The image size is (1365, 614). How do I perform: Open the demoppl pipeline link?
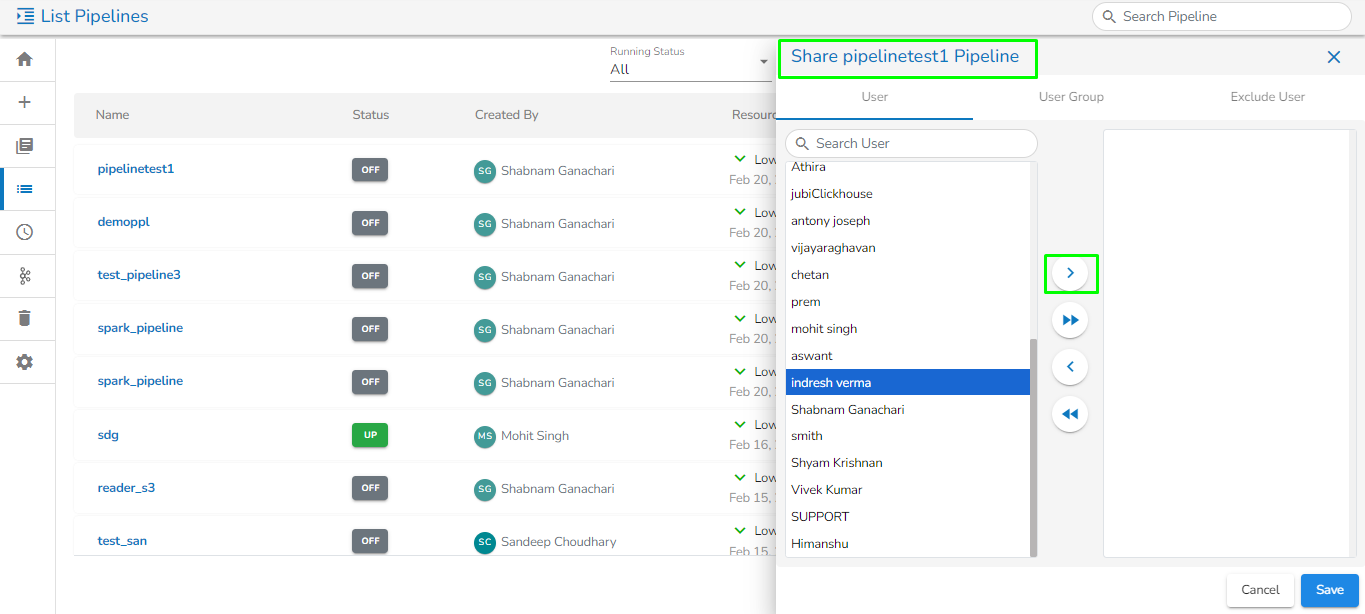(124, 222)
